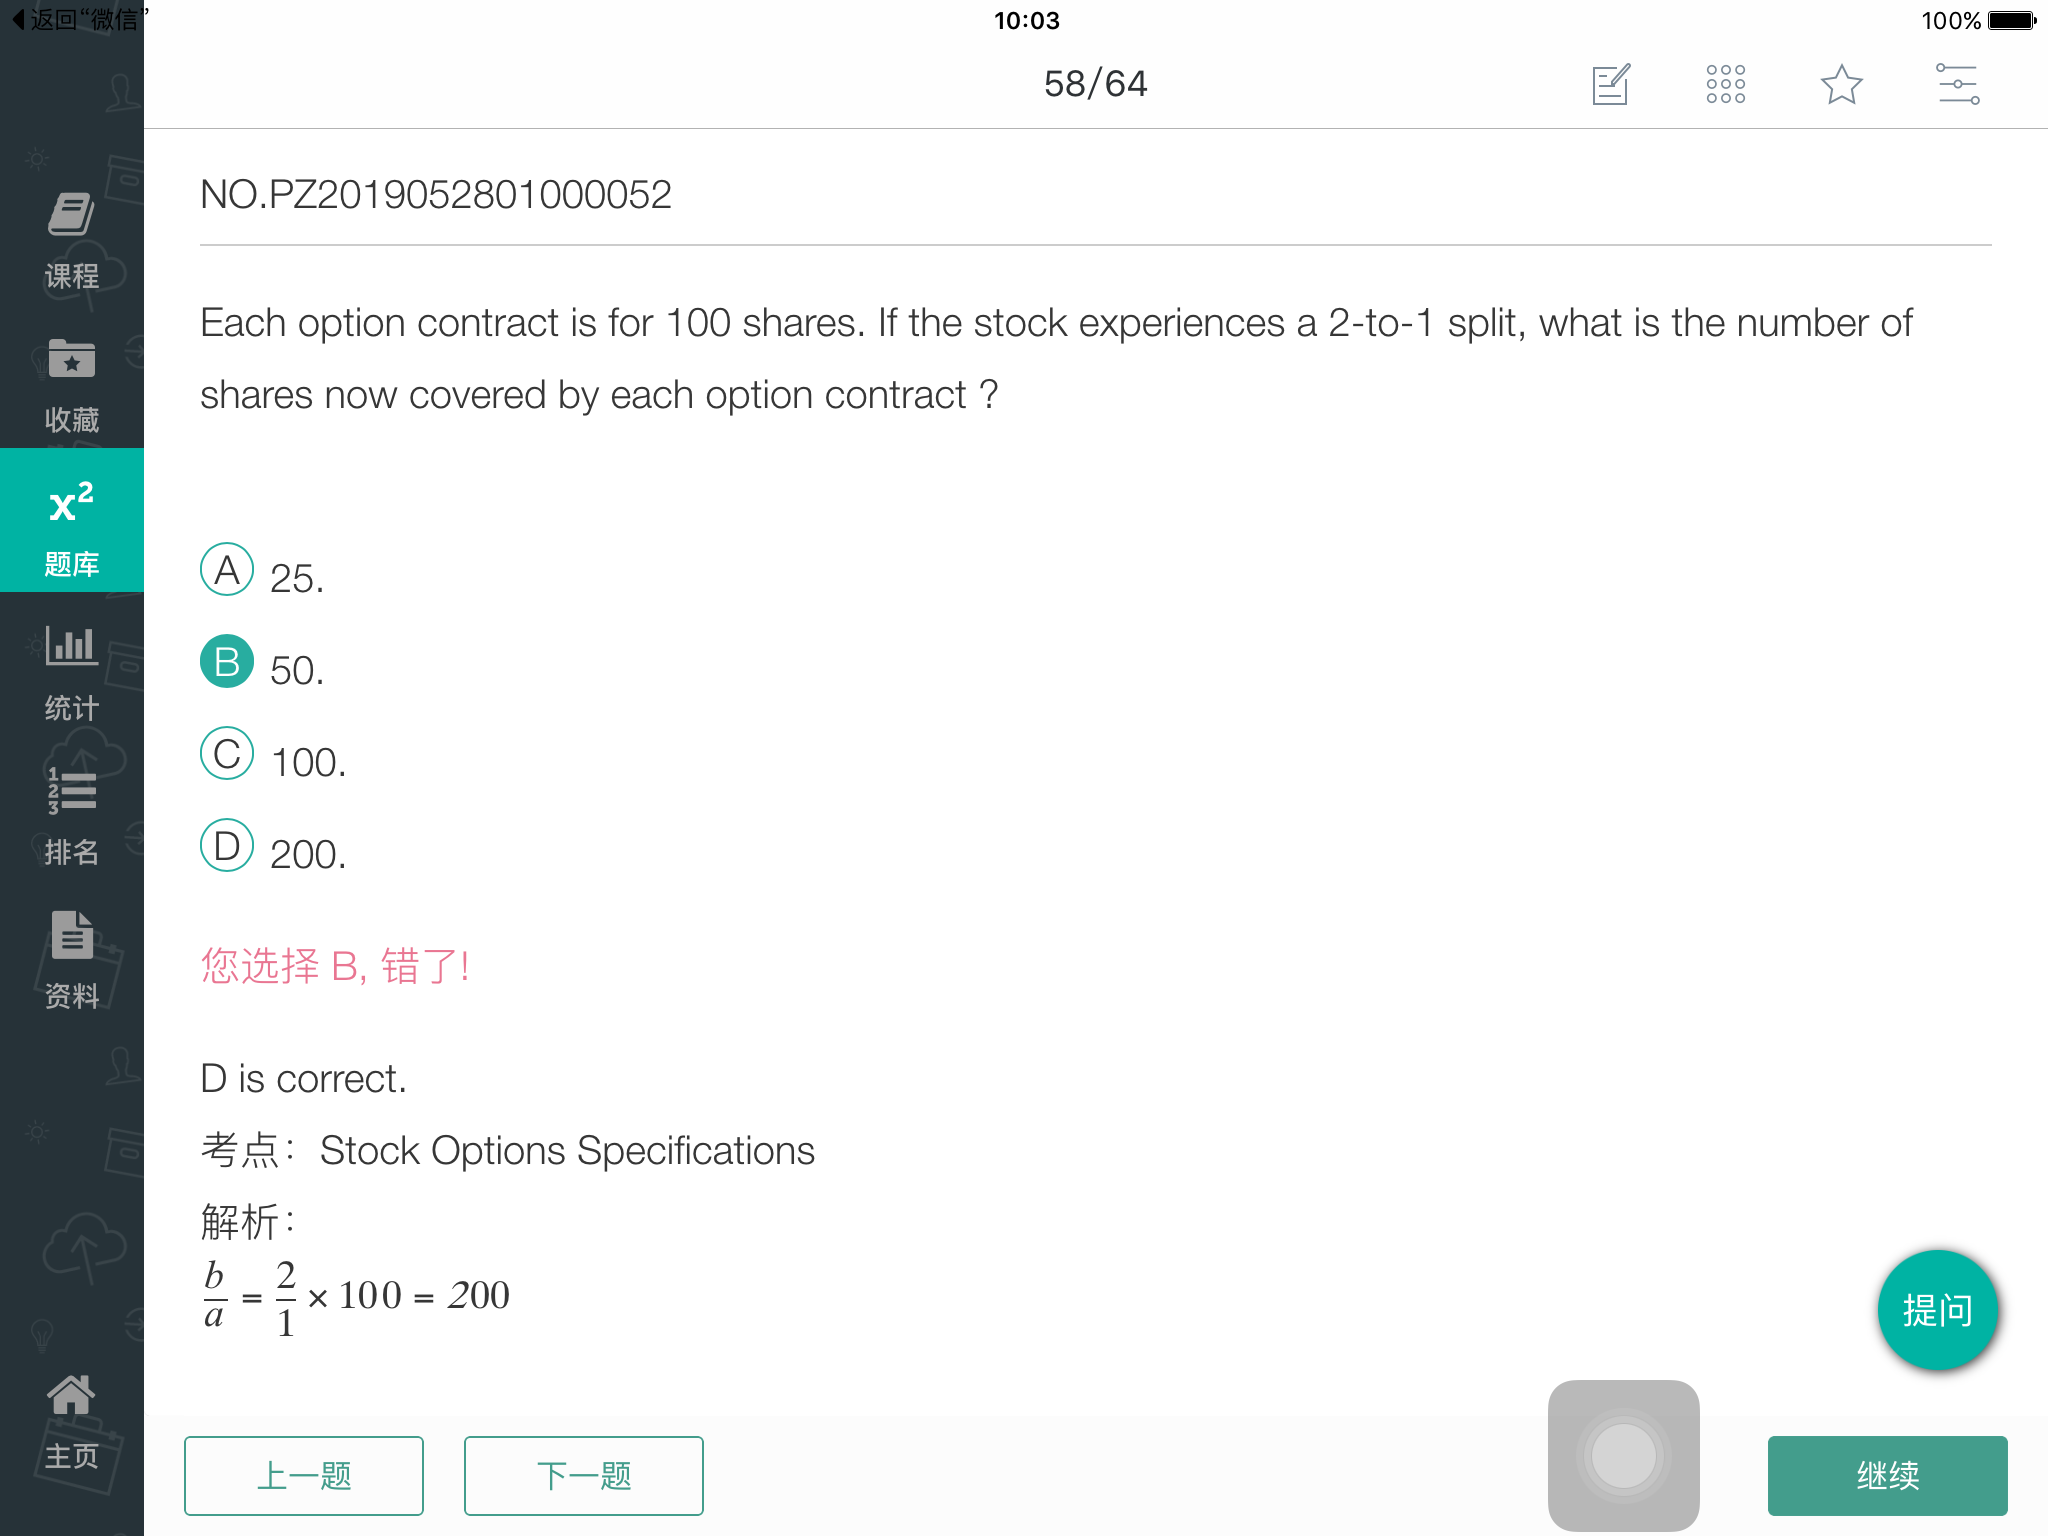Open the question grid overview icon
This screenshot has width=2048, height=1536.
coord(1726,84)
